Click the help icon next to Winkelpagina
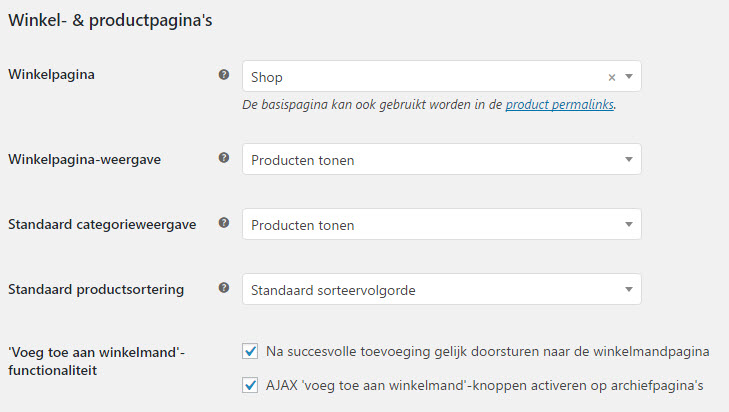The image size is (729, 412). [x=224, y=74]
